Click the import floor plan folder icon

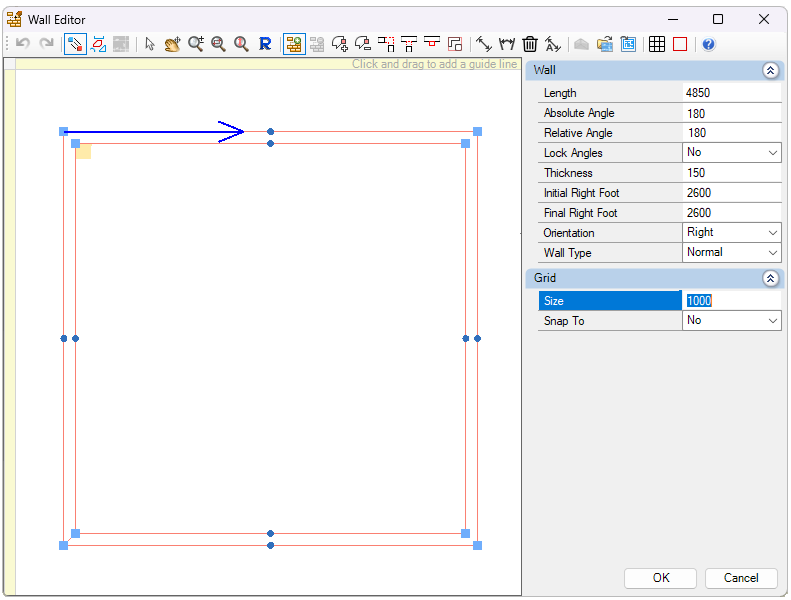point(605,44)
